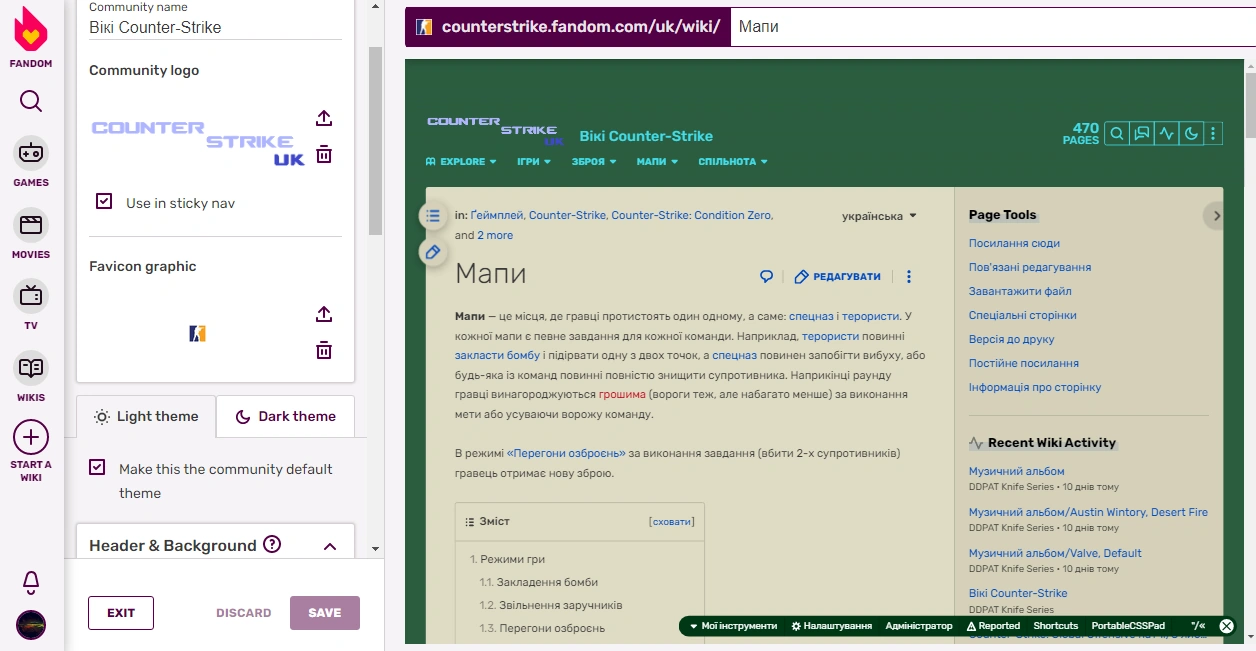Open Reported in bottom toolbar
1256x651 pixels.
coord(993,626)
